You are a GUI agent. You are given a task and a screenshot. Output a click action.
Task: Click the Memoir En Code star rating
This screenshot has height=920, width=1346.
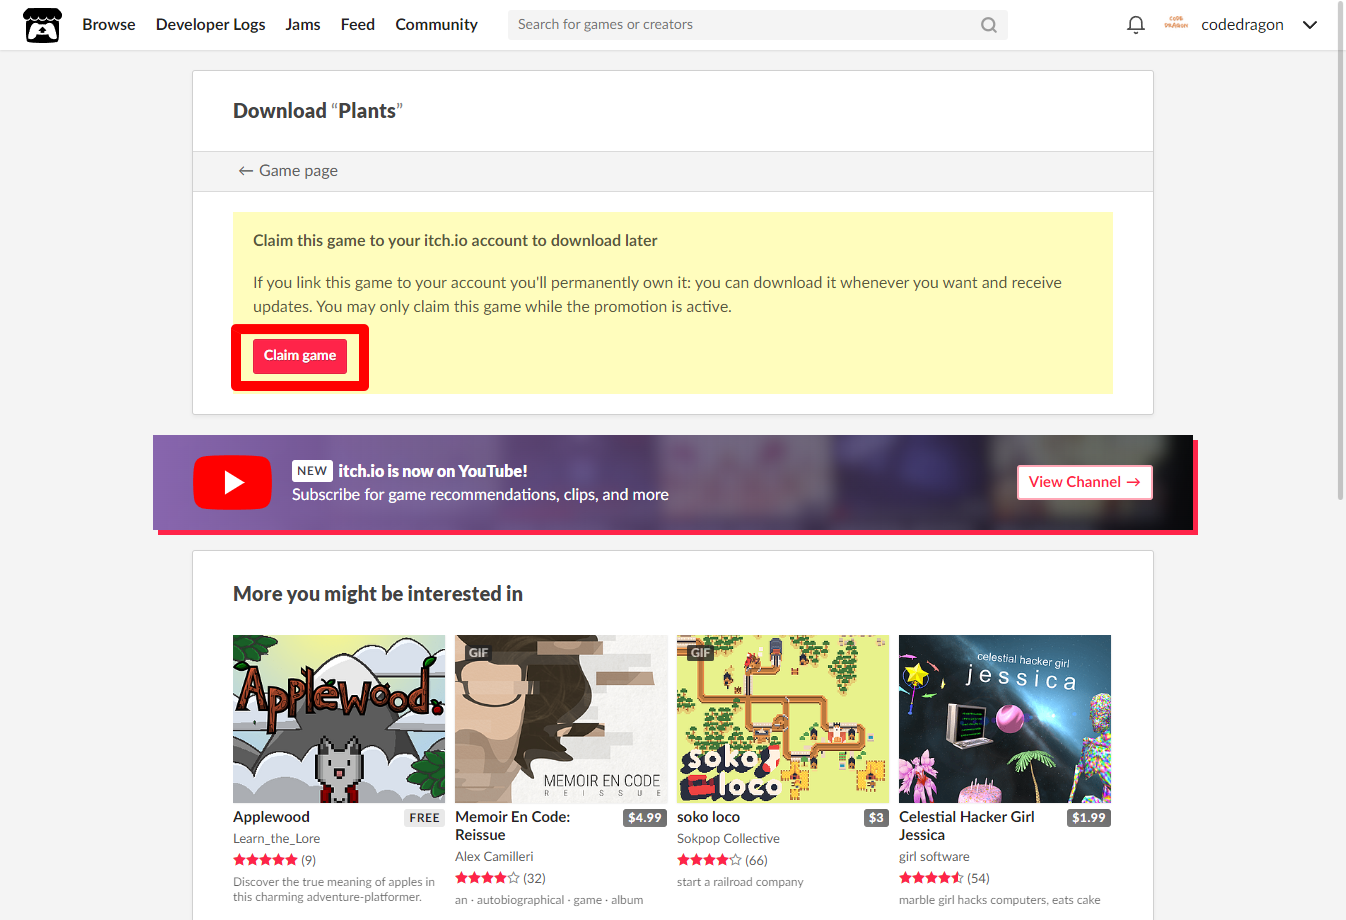coord(487,878)
